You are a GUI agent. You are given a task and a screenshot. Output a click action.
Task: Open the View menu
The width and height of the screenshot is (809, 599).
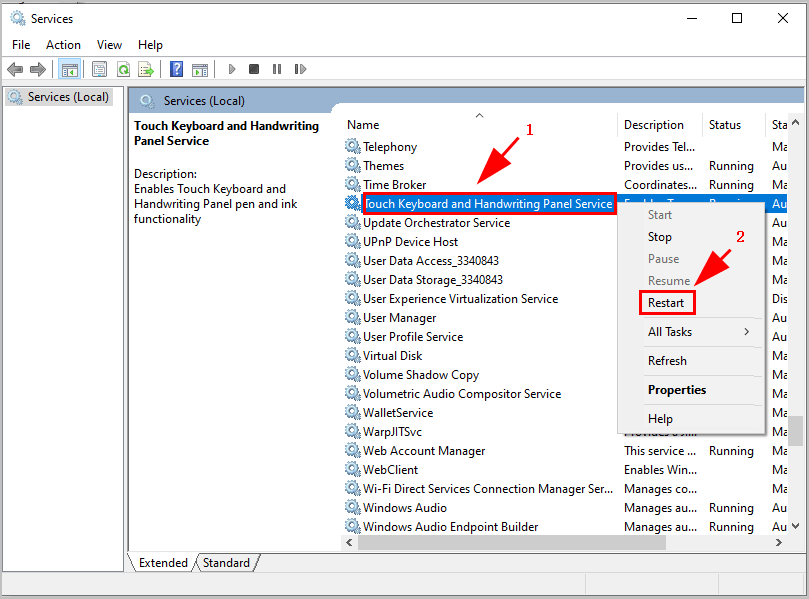tap(109, 45)
